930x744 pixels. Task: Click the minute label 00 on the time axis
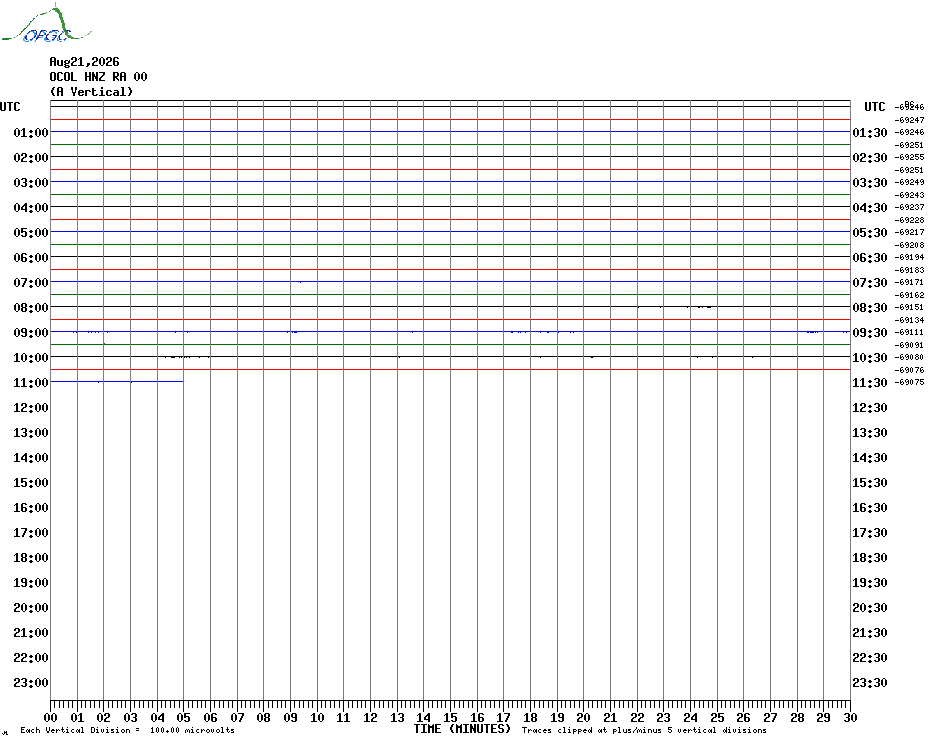50,718
